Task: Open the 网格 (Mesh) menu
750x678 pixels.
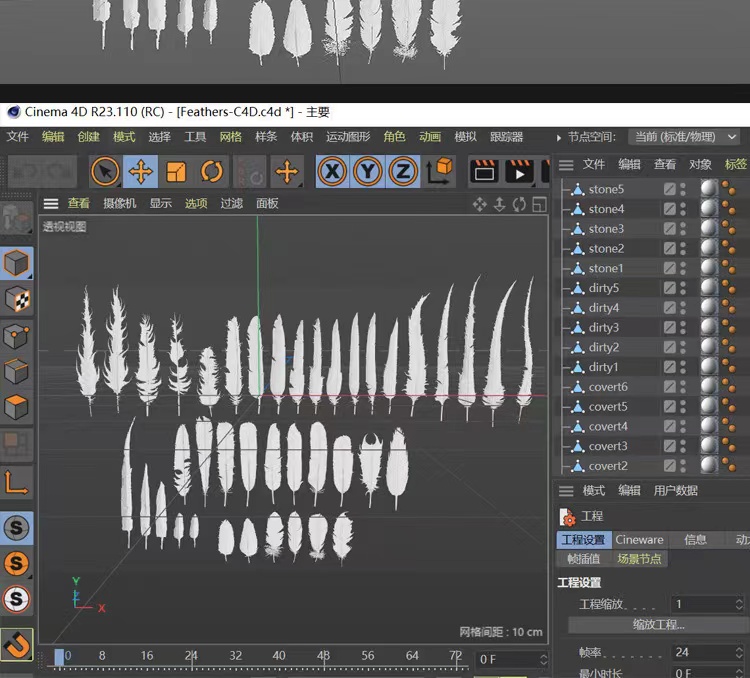Action: point(230,137)
